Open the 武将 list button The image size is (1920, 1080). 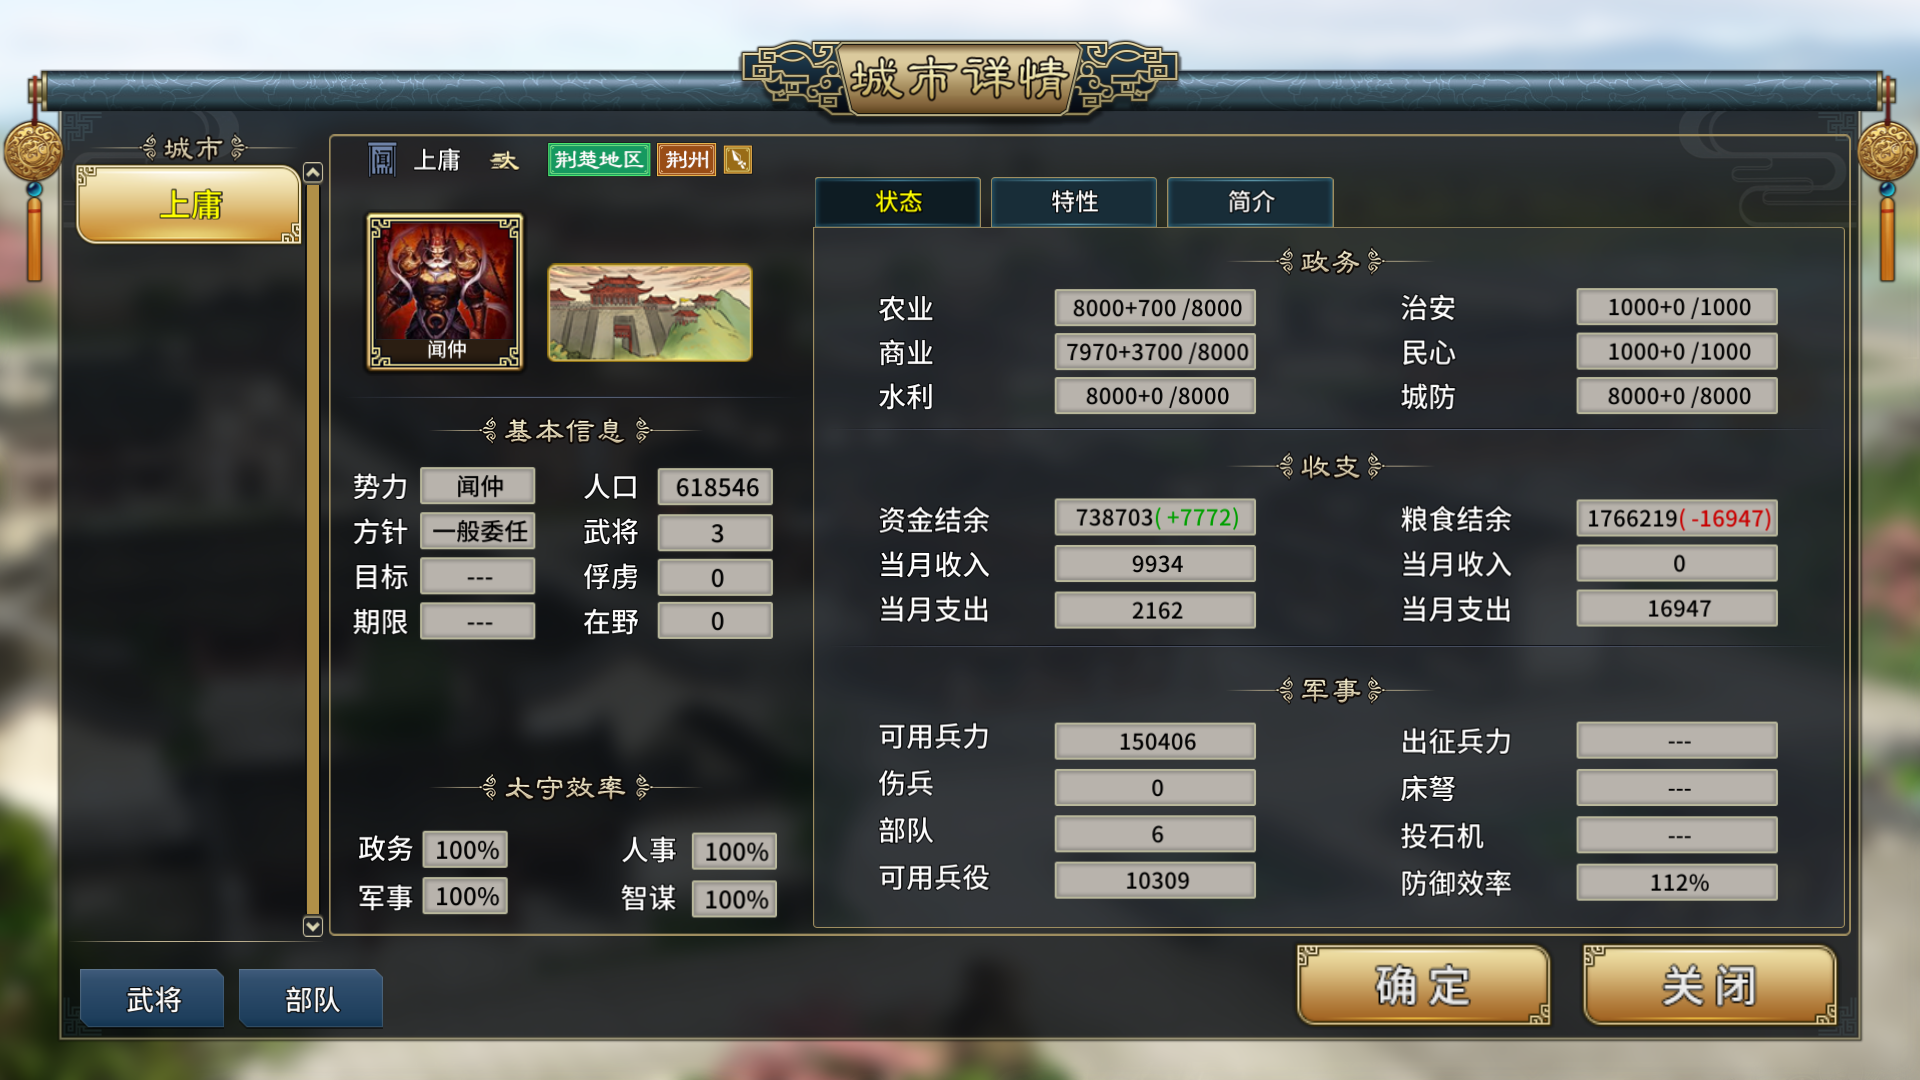point(152,998)
